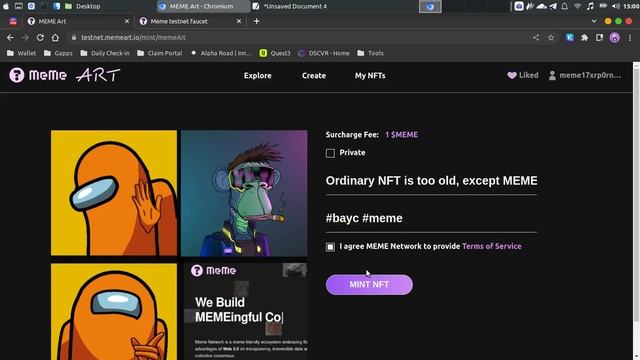The height and width of the screenshot is (360, 640).
Task: Open the Apple menu in the top panel
Action: click(x=6, y=6)
